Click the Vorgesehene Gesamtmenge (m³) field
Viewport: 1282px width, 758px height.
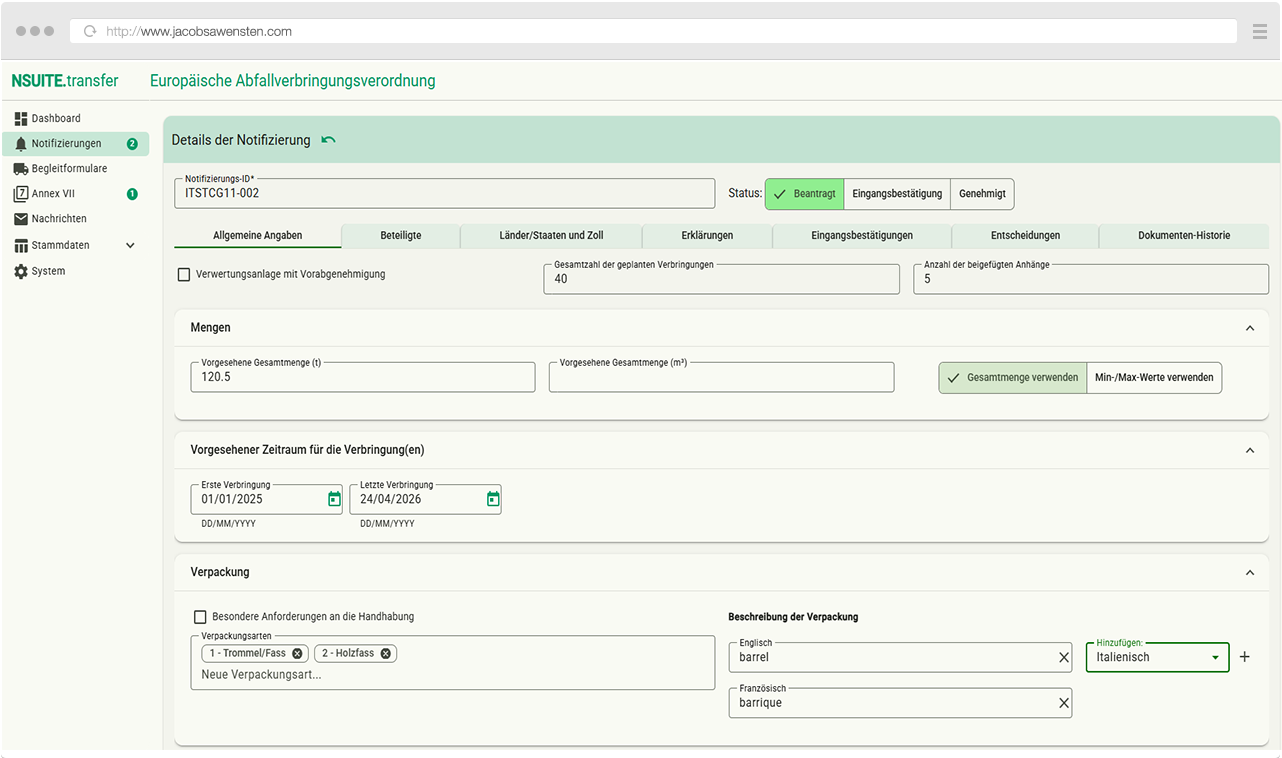(x=720, y=378)
